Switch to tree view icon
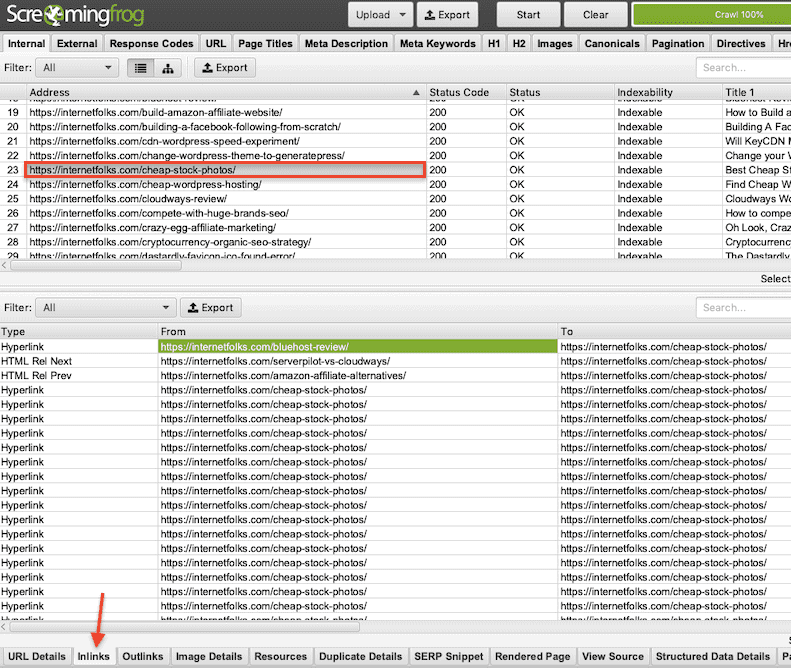 pyautogui.click(x=168, y=68)
